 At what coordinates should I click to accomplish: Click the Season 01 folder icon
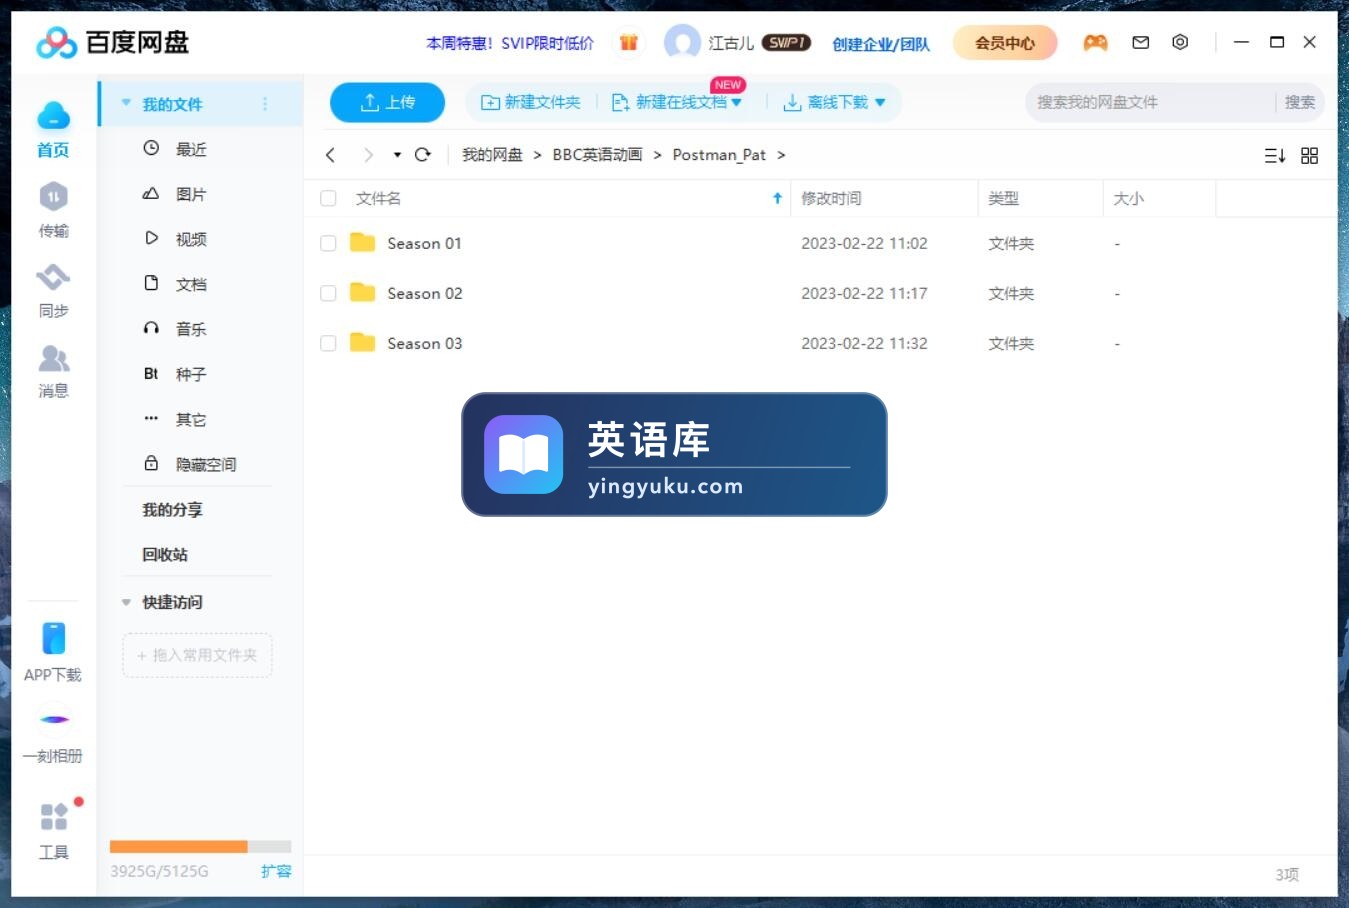[362, 243]
